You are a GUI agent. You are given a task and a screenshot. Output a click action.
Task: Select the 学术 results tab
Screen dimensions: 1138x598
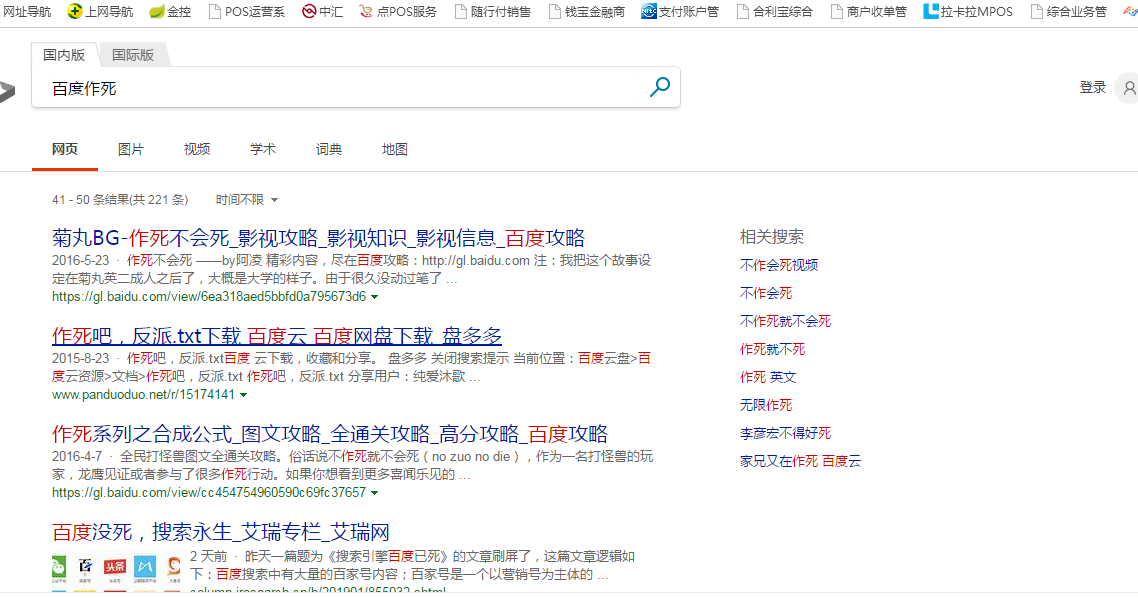(x=263, y=150)
